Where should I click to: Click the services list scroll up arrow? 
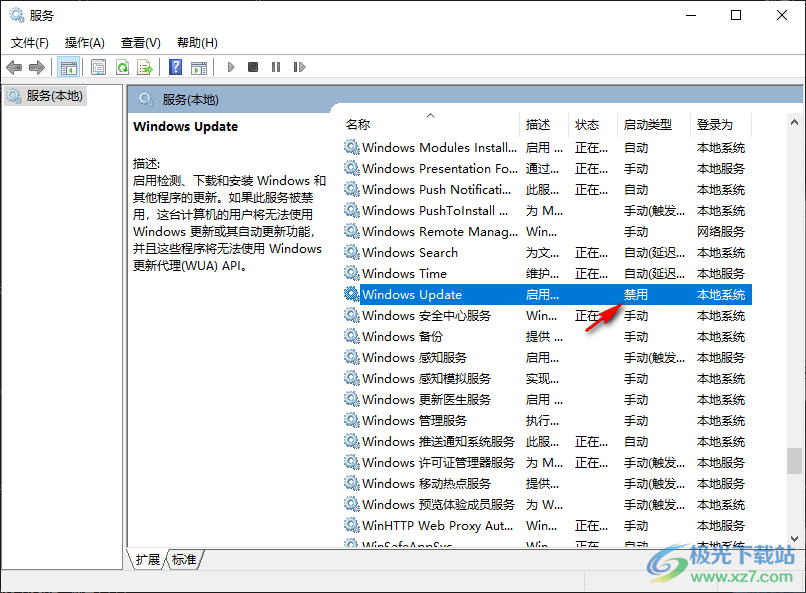[x=794, y=122]
